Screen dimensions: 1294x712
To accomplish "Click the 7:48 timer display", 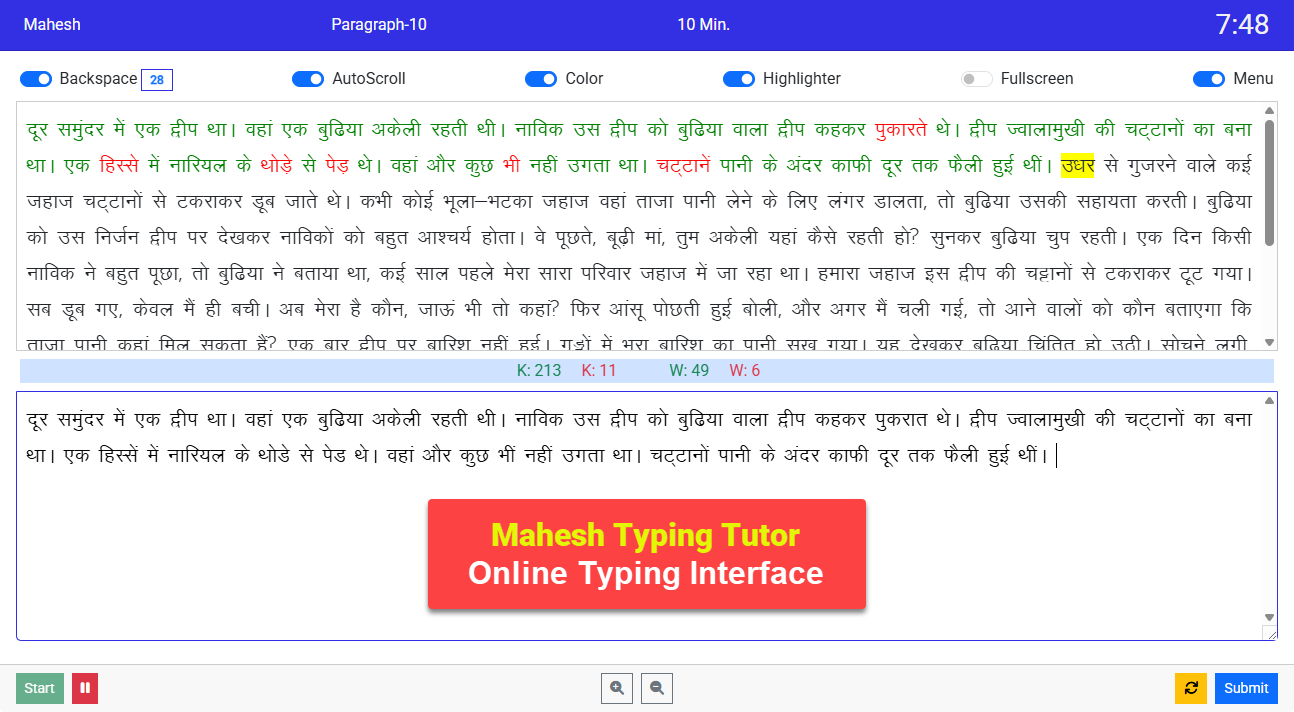I will 1242,25.
